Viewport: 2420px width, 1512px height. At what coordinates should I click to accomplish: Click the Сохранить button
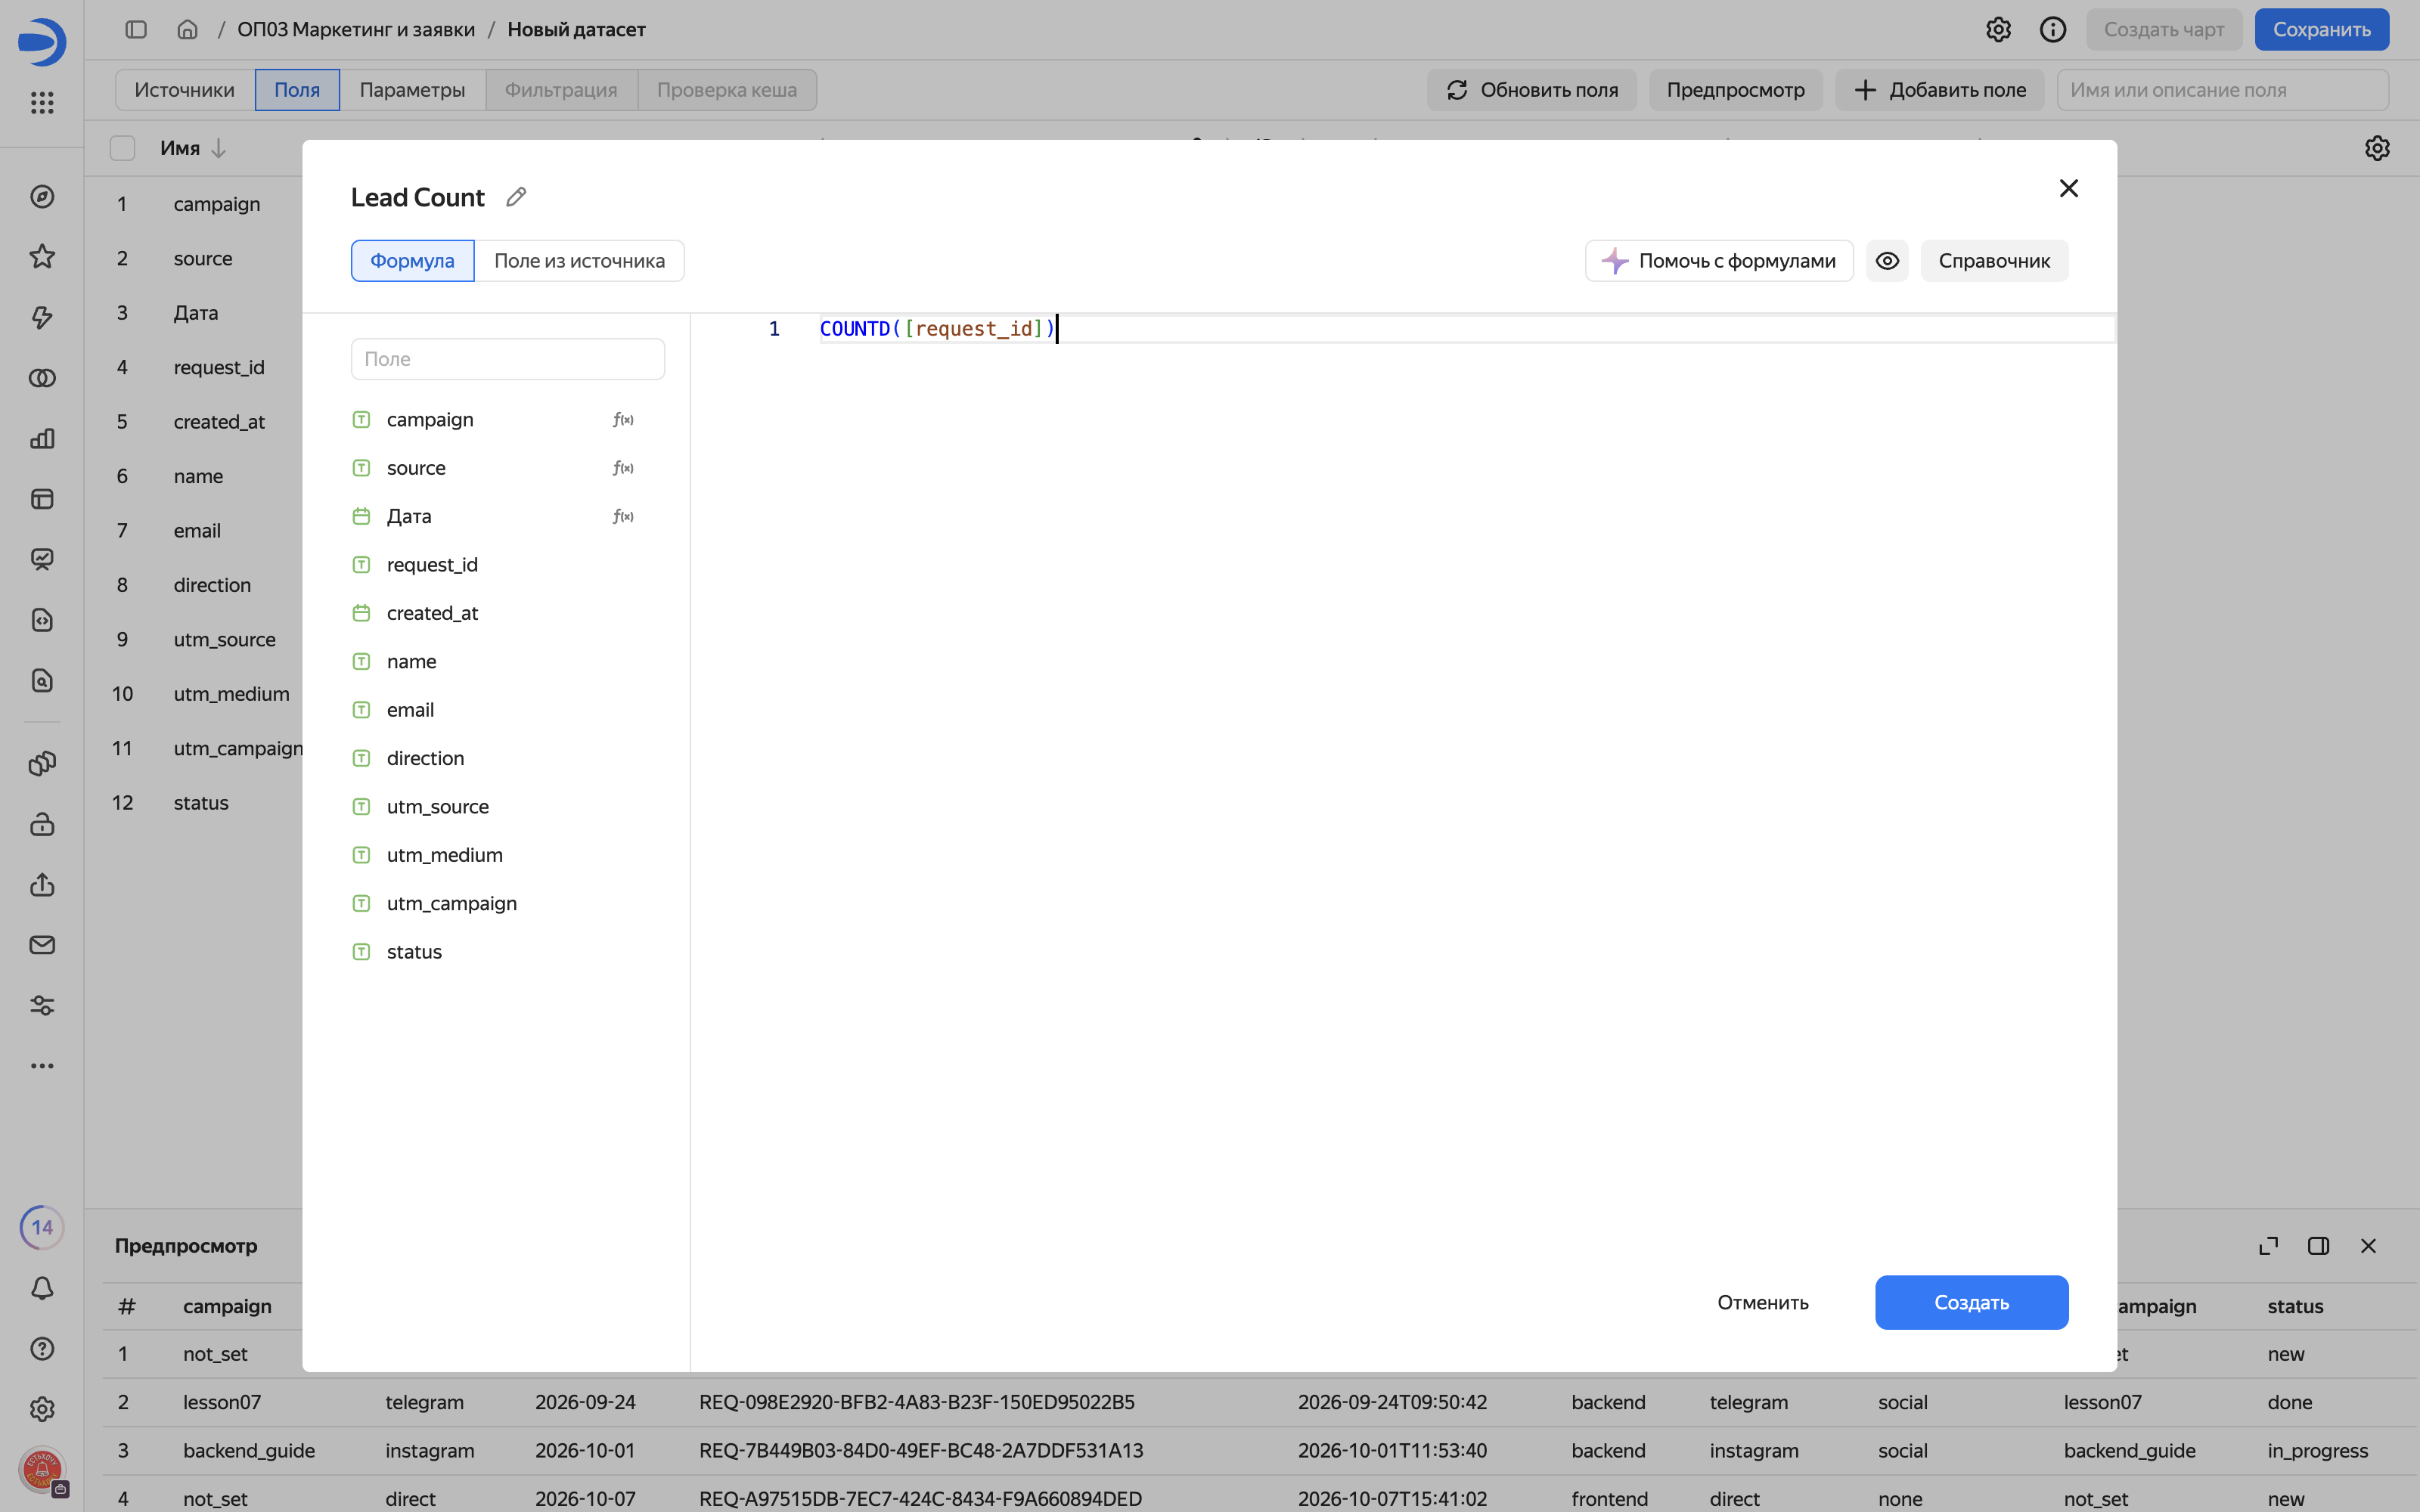click(2321, 29)
